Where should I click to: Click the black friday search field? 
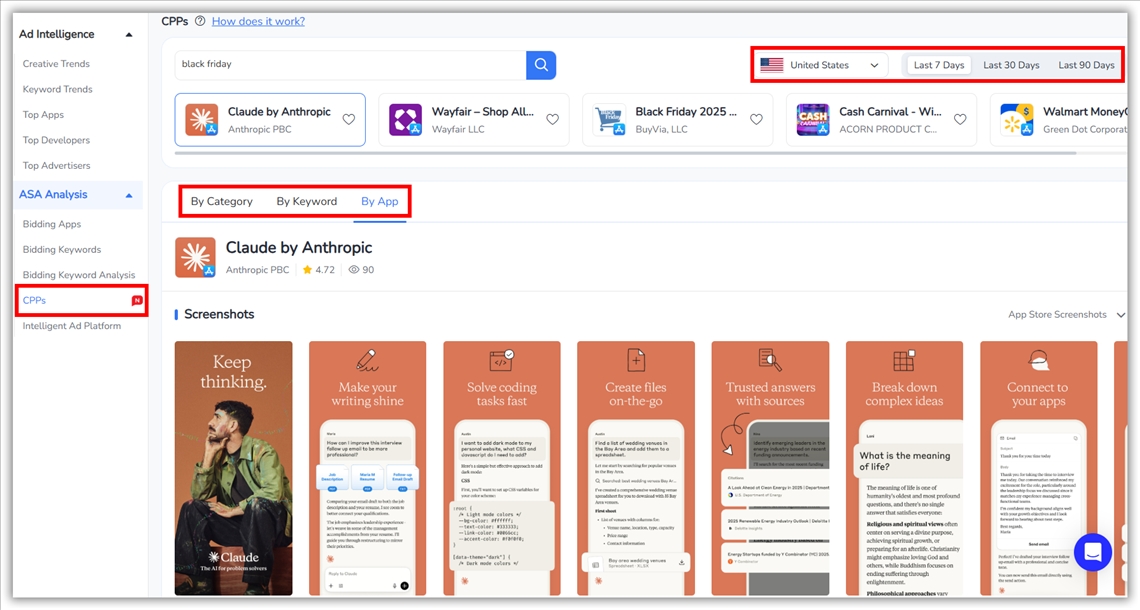tap(350, 65)
